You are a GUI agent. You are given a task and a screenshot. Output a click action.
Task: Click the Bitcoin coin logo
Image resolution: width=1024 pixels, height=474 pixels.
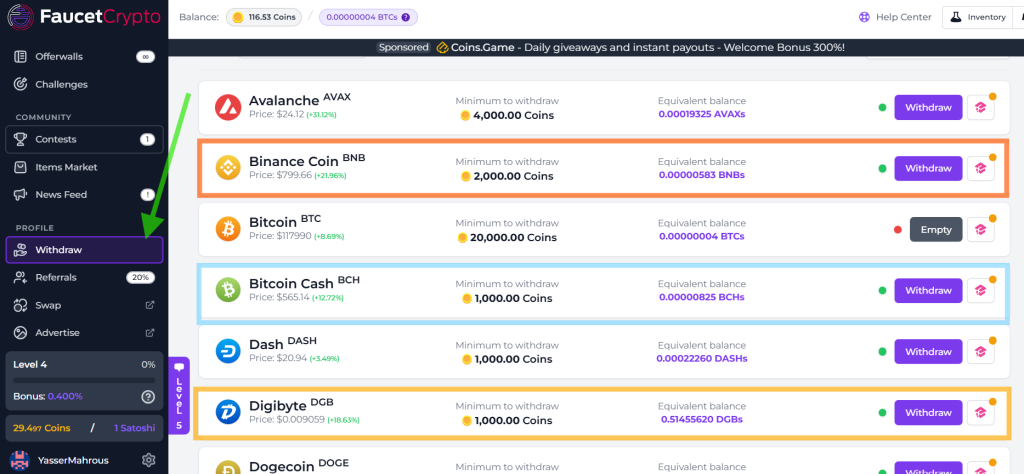tap(229, 229)
